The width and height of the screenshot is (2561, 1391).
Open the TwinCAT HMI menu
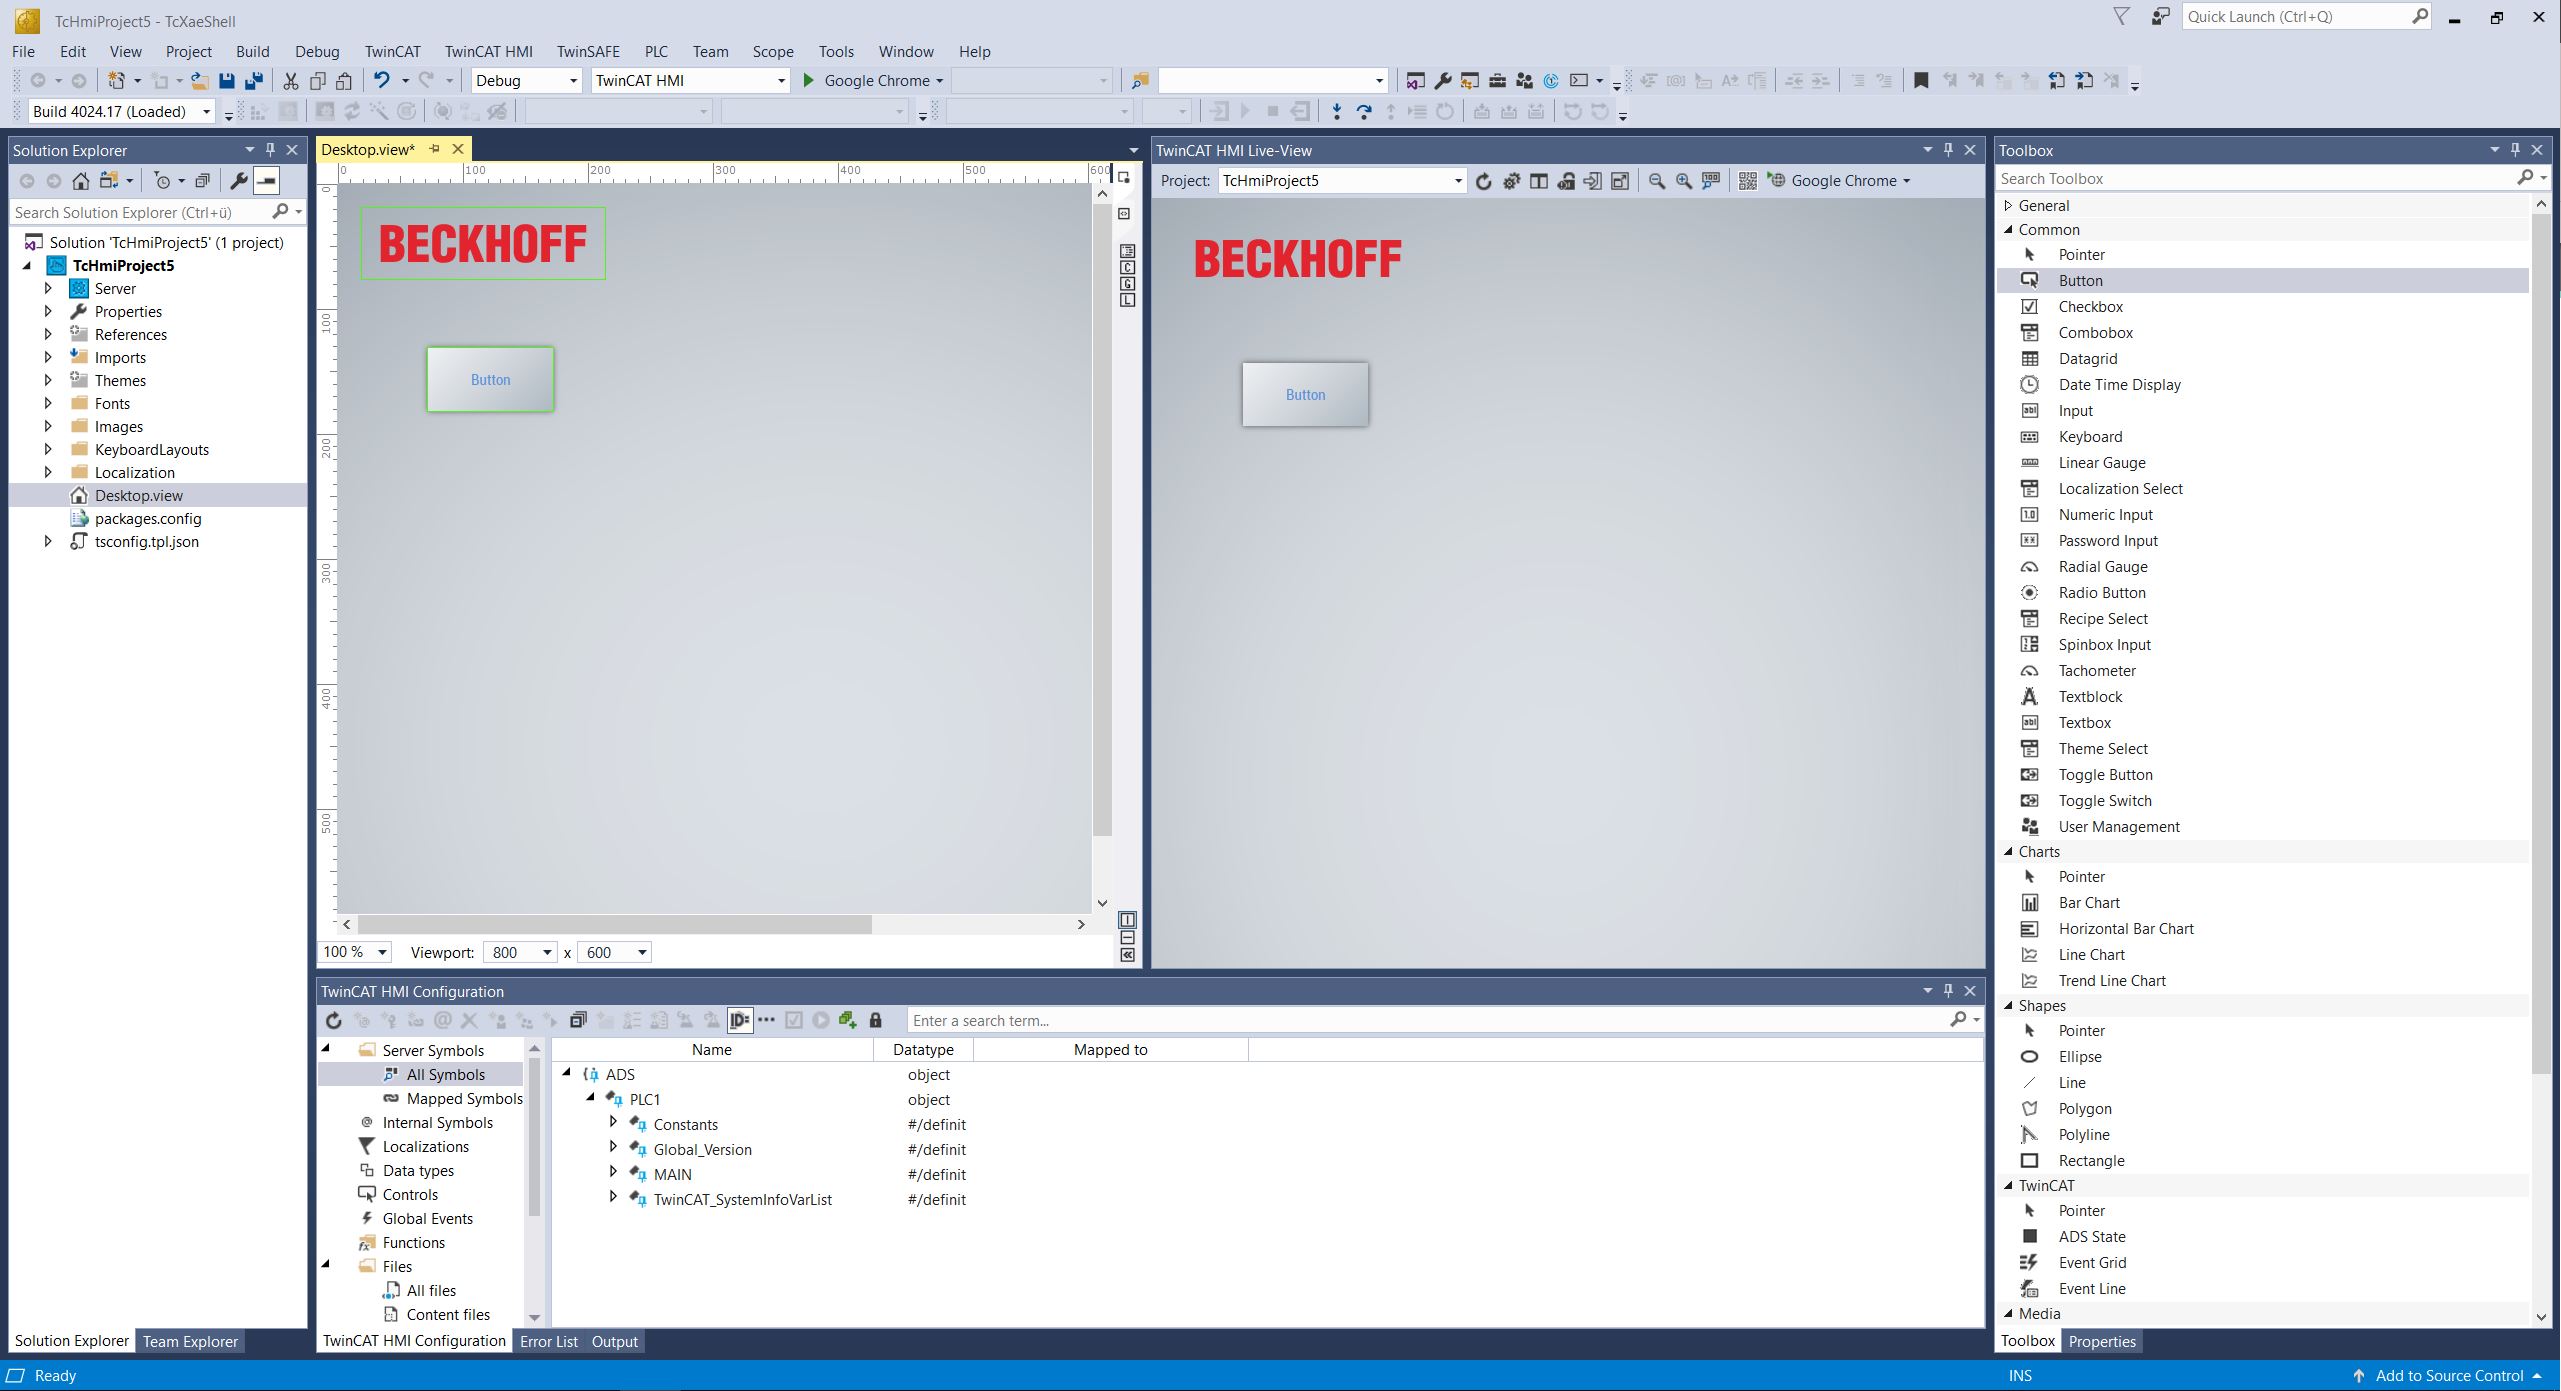tap(488, 52)
